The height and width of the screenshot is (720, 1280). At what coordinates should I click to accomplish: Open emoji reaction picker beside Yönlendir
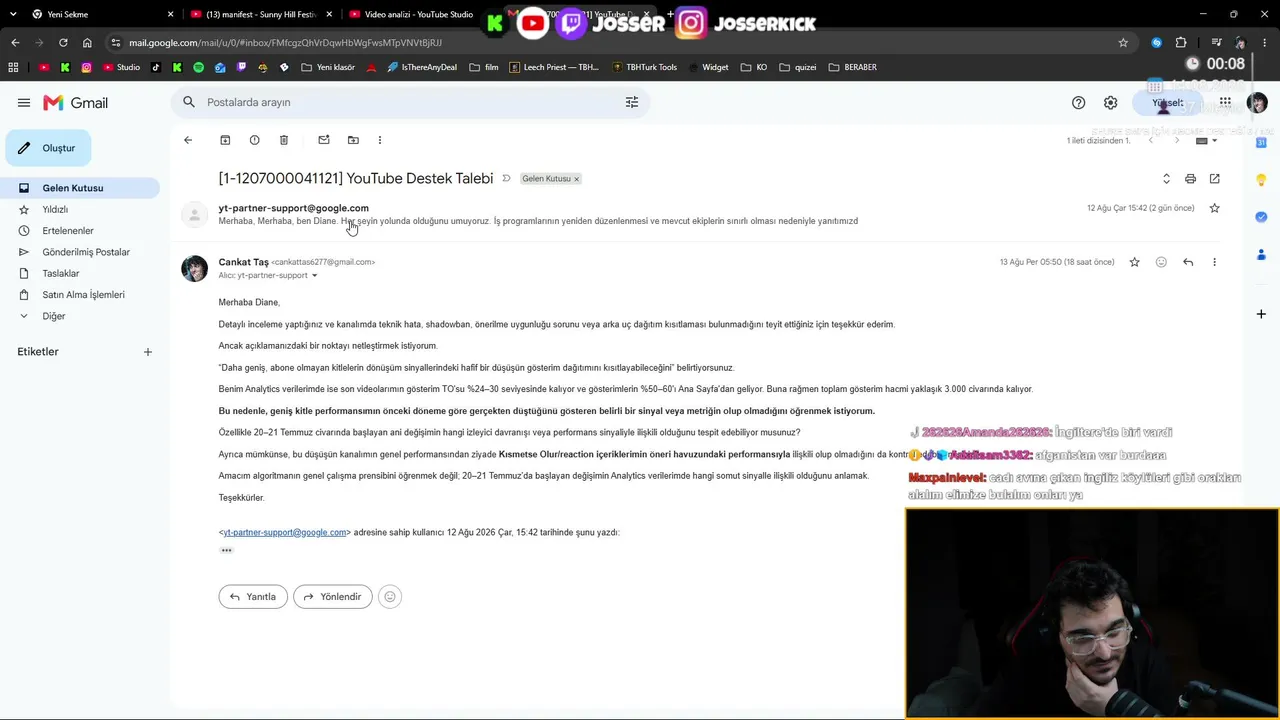(390, 597)
